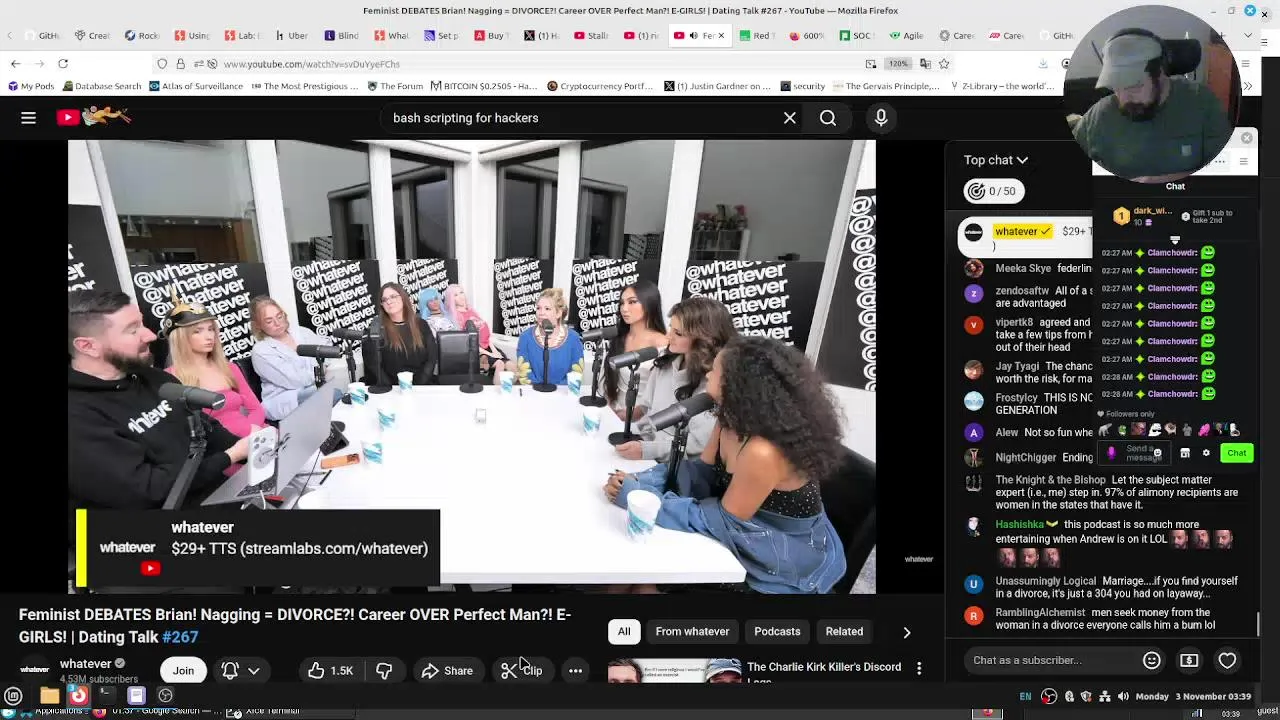Open the YouTube hamburger guide menu
Image resolution: width=1280 pixels, height=720 pixels.
[x=28, y=118]
